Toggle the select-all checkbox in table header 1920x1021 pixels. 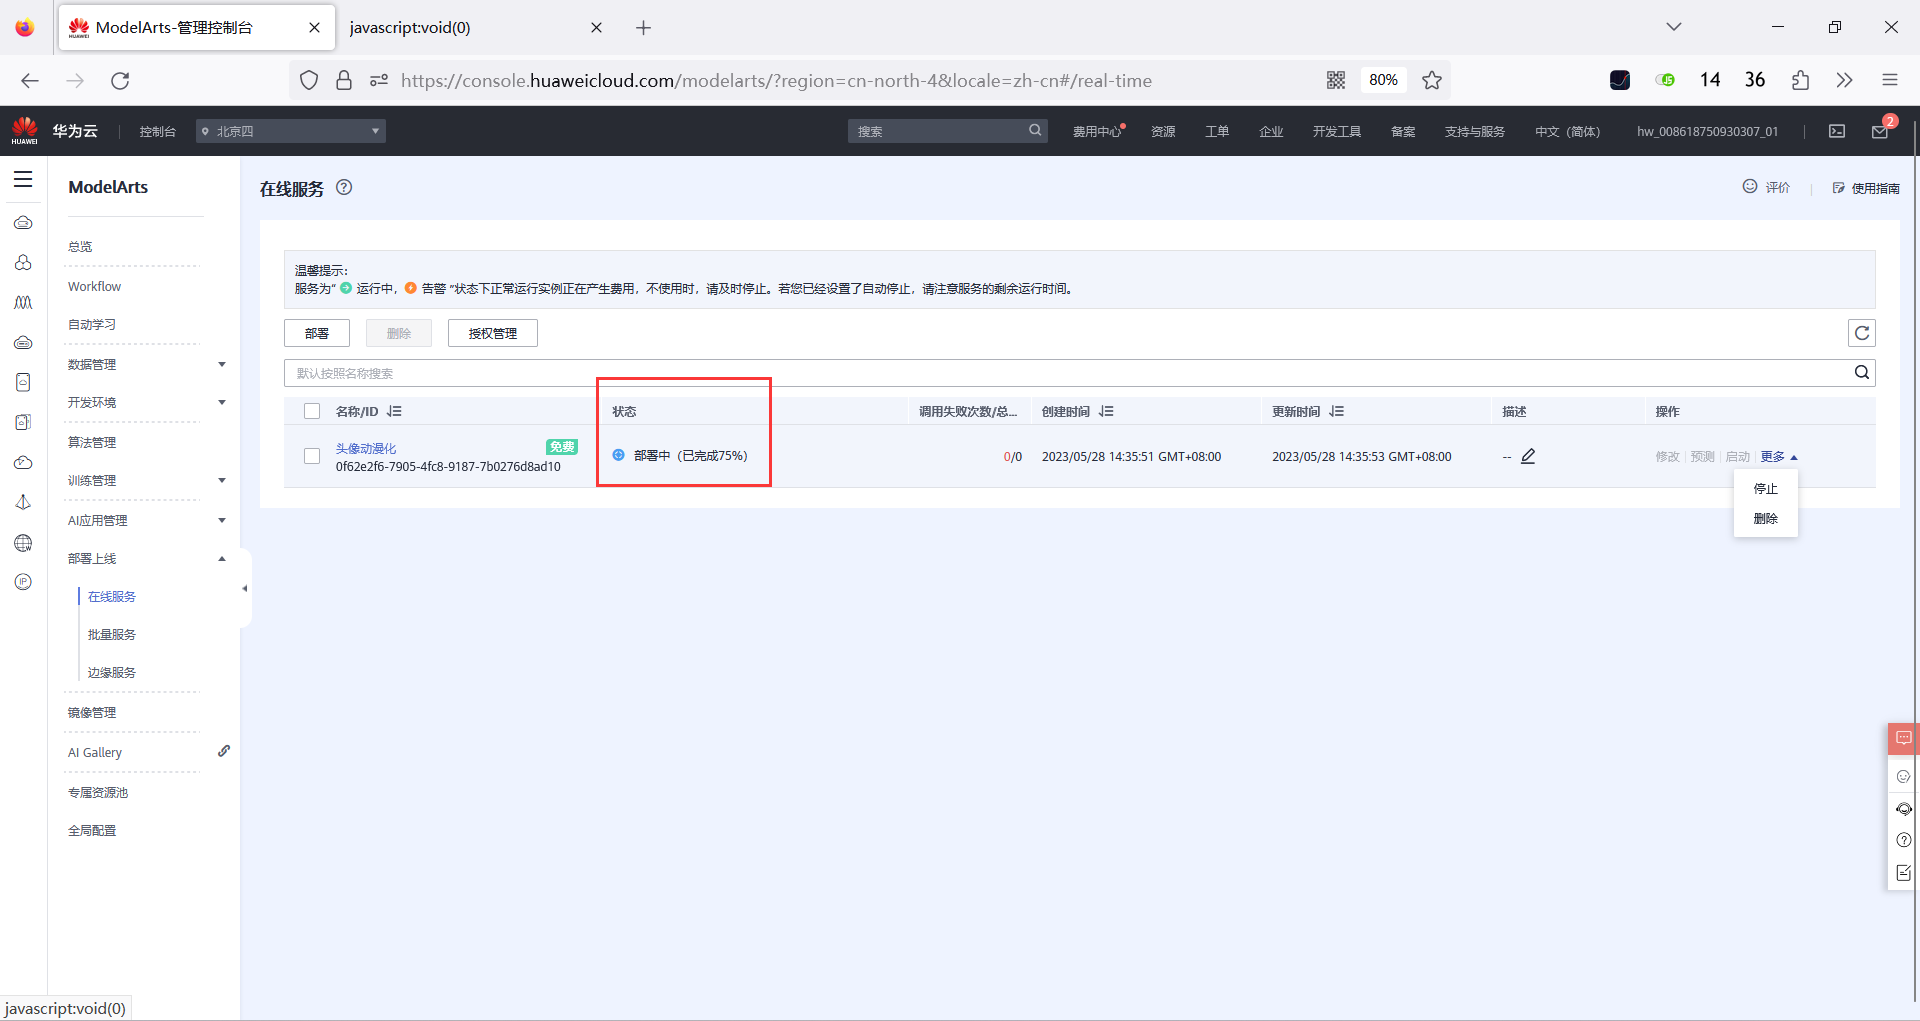[312, 411]
